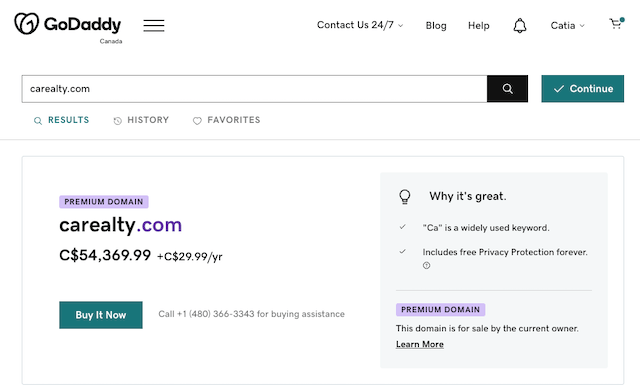Click the Why it's great heading
This screenshot has height=392, width=640.
pos(468,196)
